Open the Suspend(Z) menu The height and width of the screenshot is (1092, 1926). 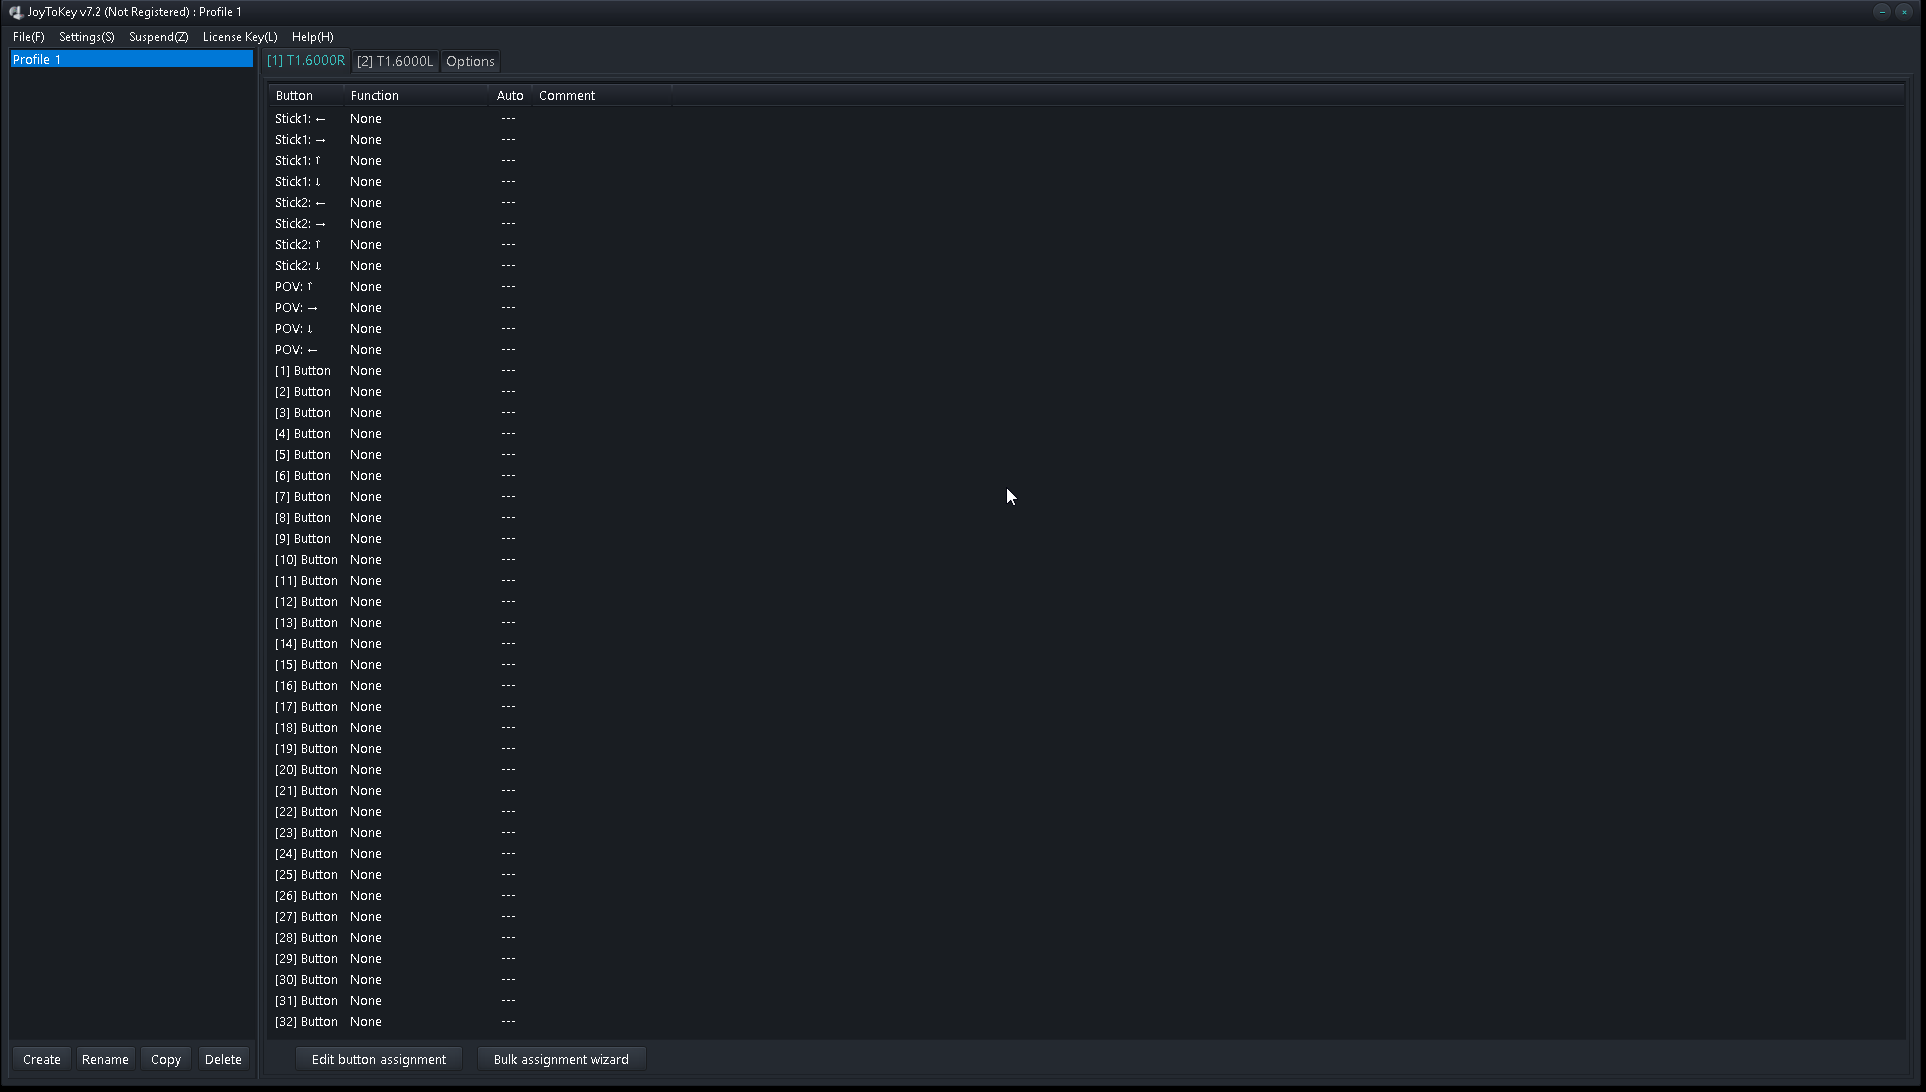(x=158, y=37)
